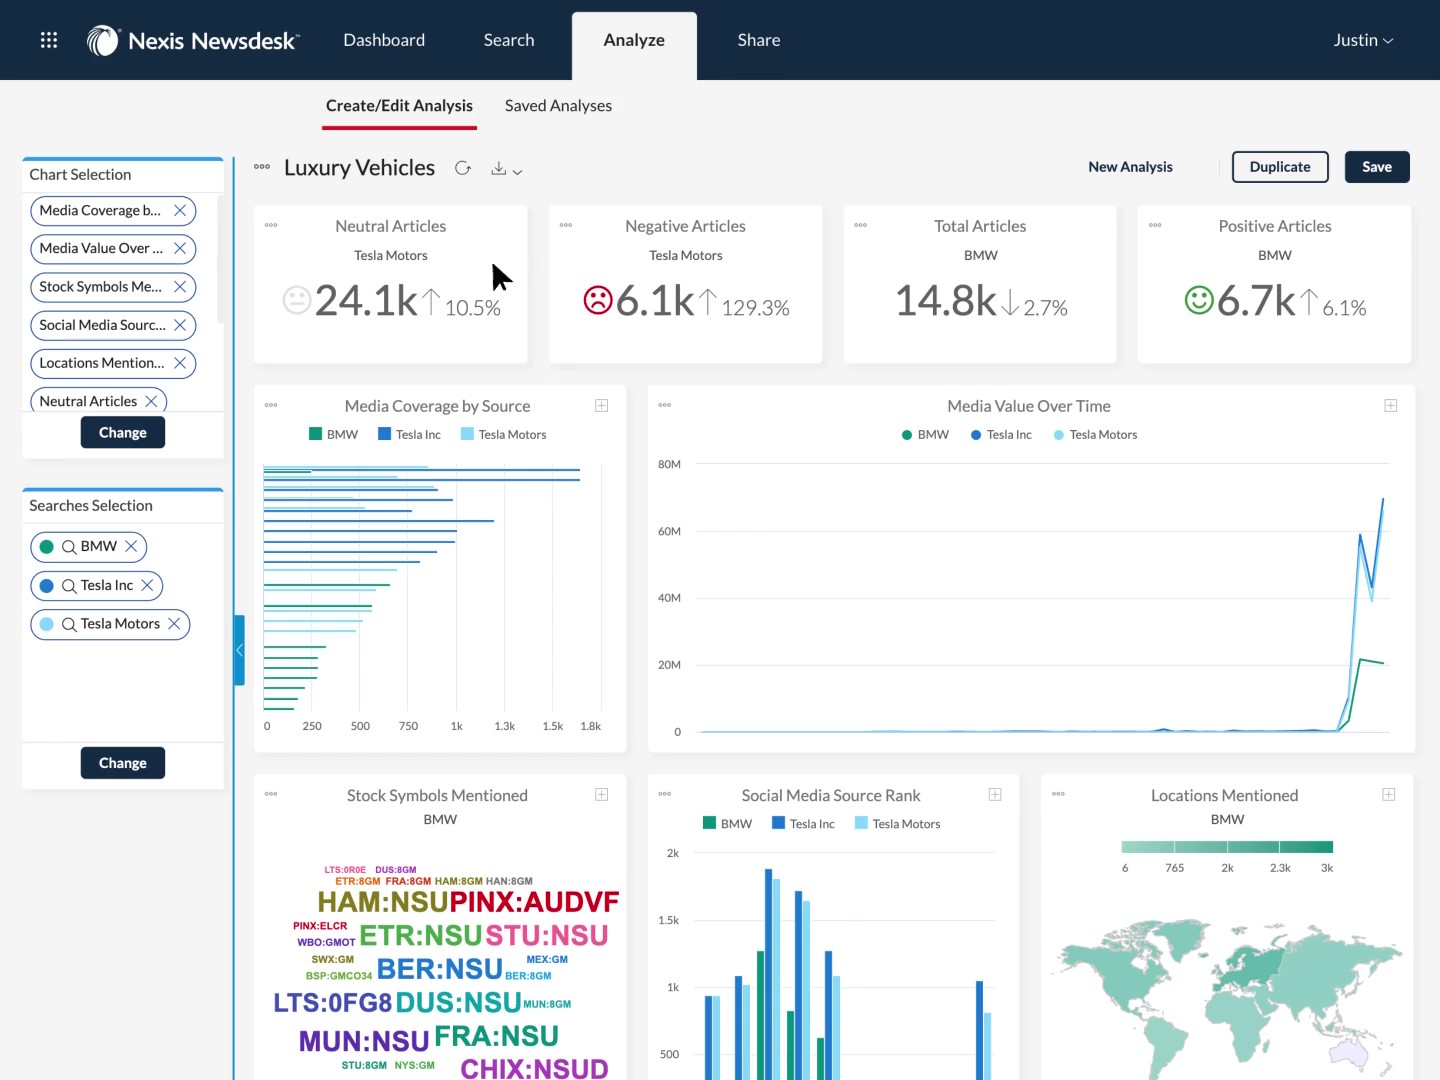Open the app grid launcher icon
Image resolution: width=1440 pixels, height=1080 pixels.
coord(49,40)
